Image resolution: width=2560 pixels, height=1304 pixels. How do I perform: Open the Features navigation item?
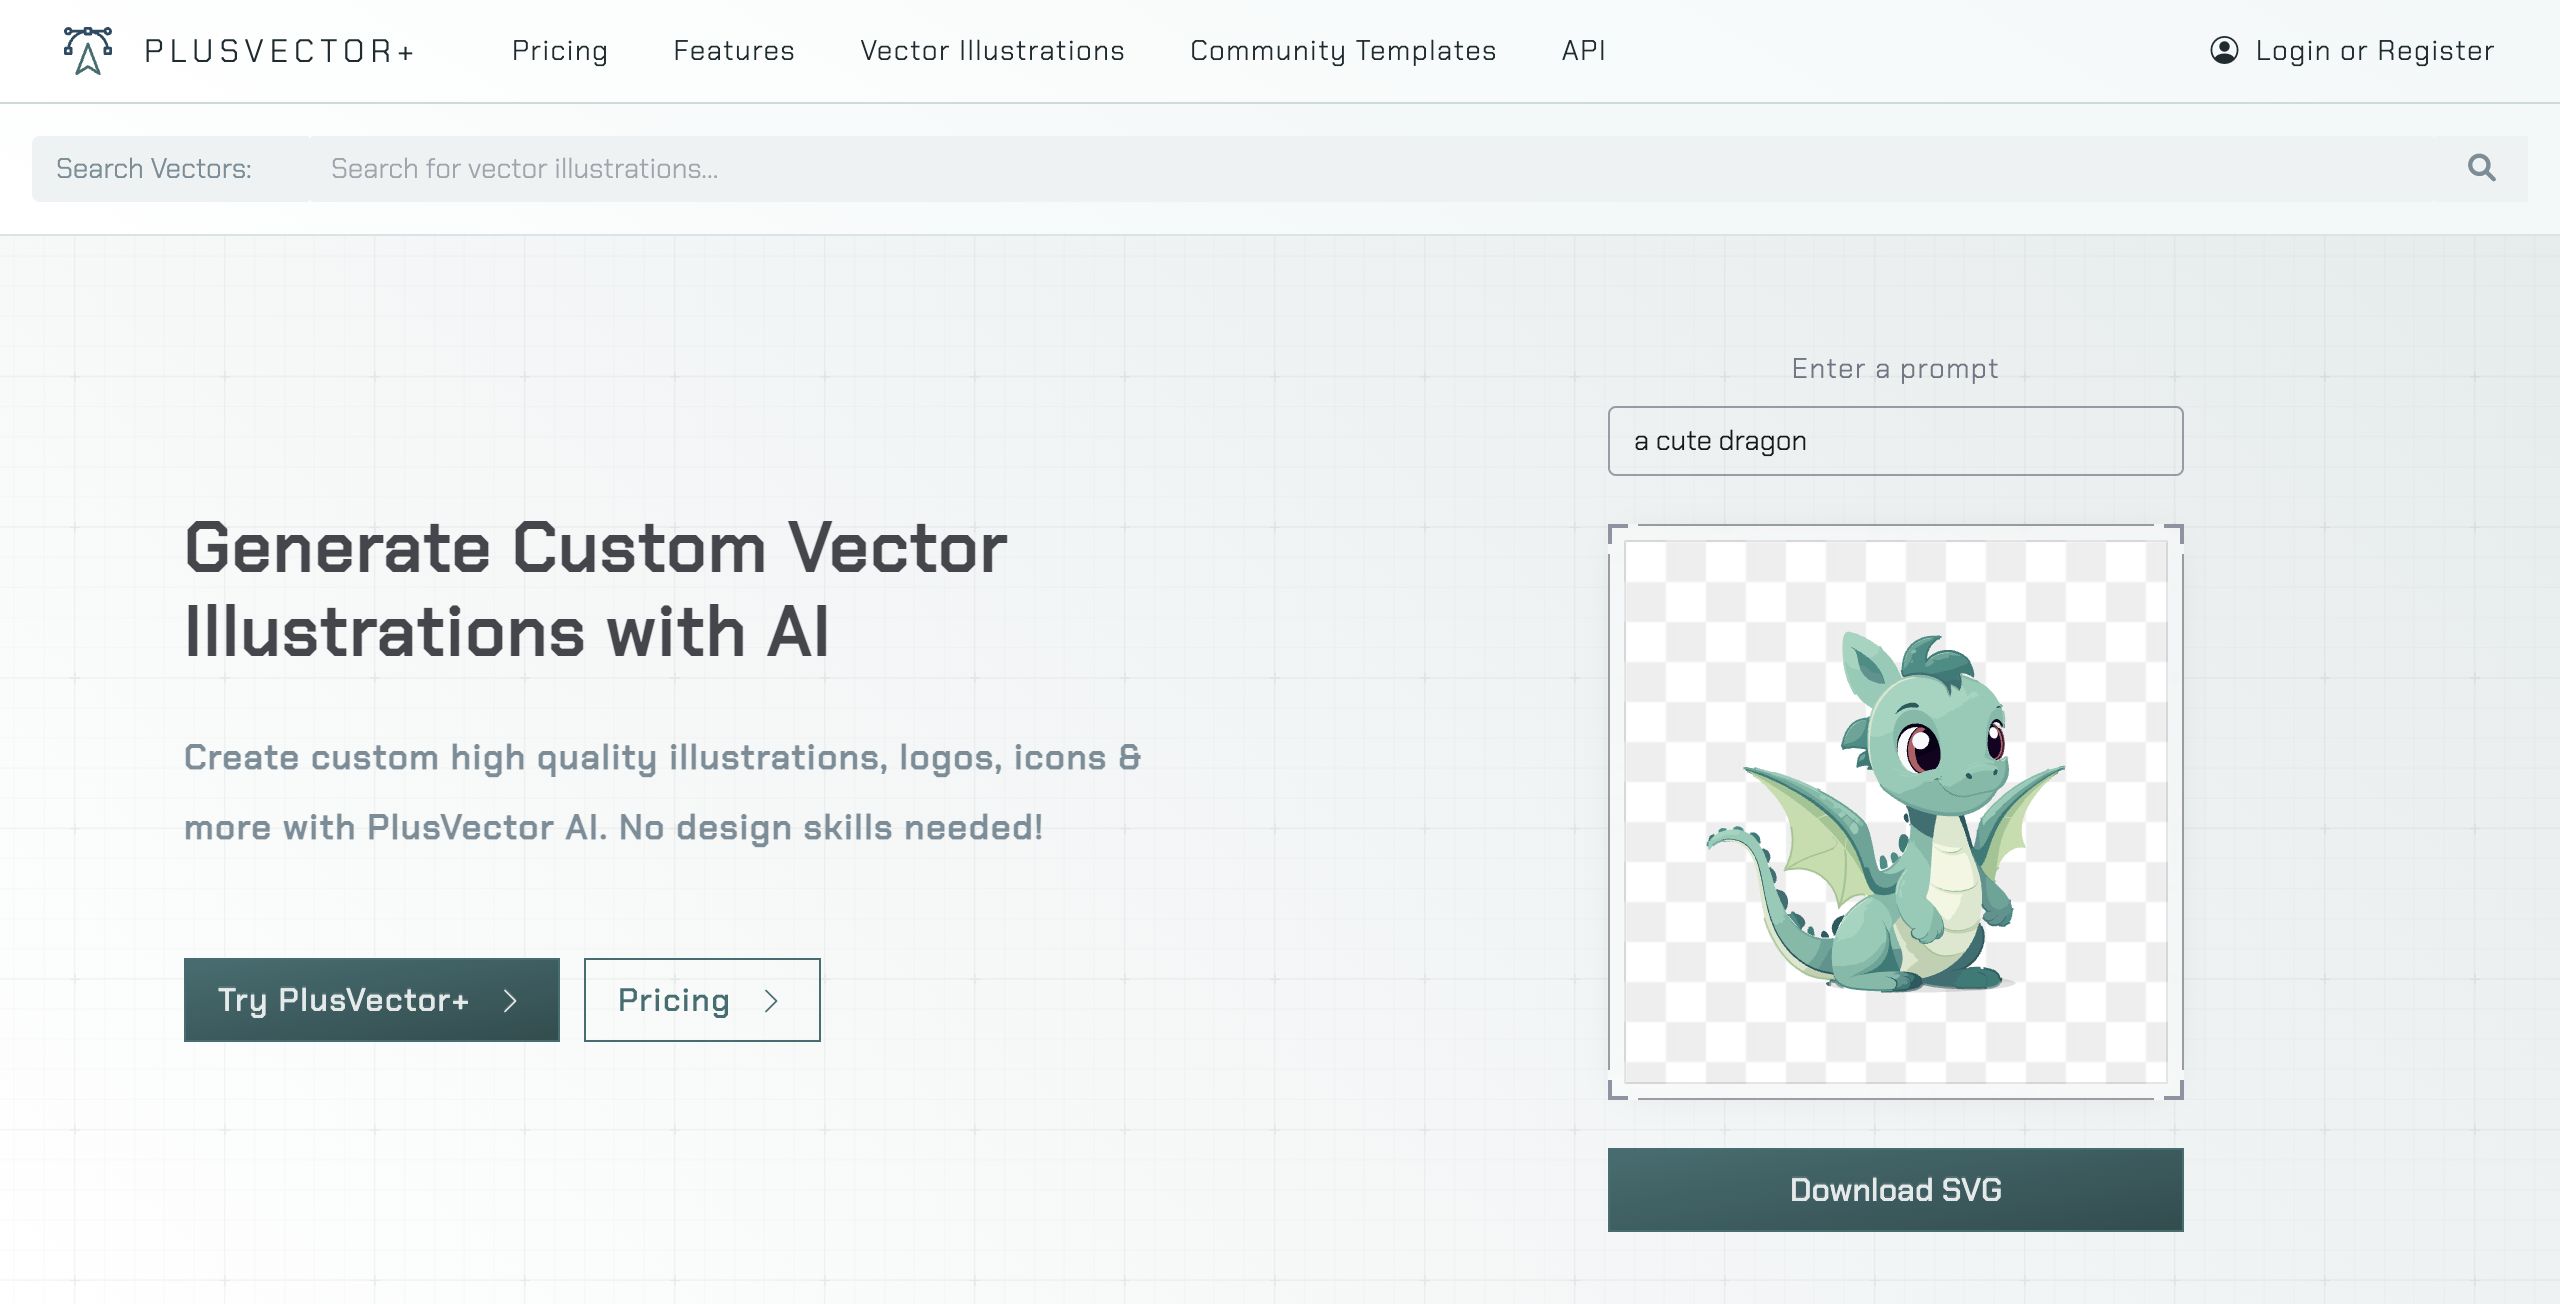click(x=734, y=50)
